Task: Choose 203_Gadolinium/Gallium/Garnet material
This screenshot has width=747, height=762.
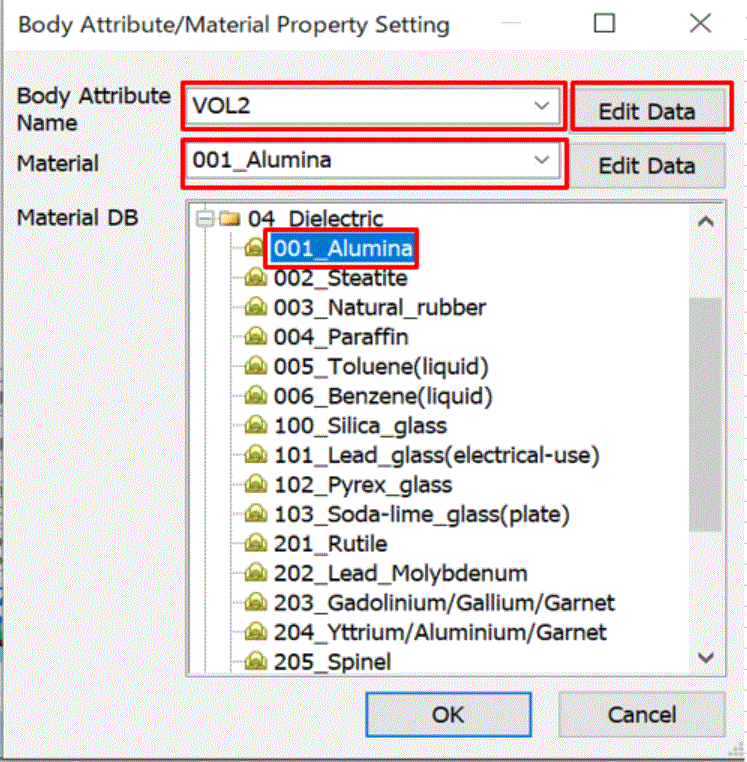Action: 444,603
